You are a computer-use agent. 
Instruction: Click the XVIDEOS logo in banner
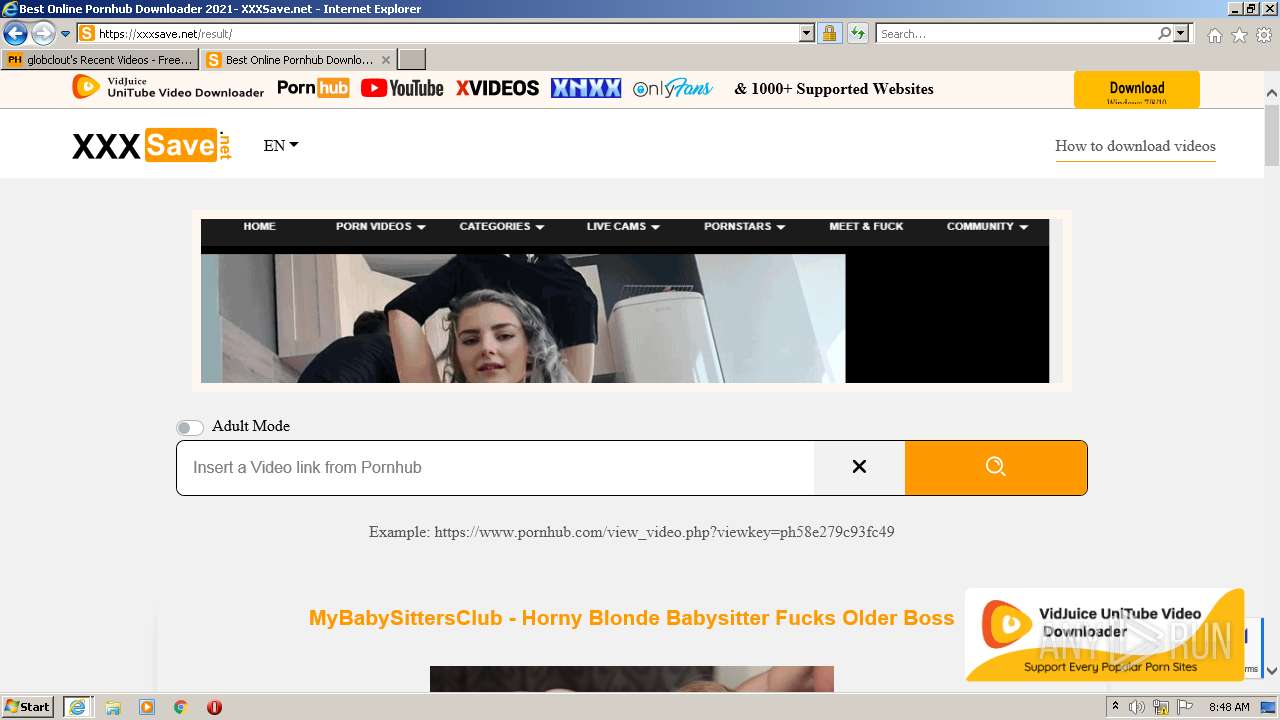[x=497, y=88]
